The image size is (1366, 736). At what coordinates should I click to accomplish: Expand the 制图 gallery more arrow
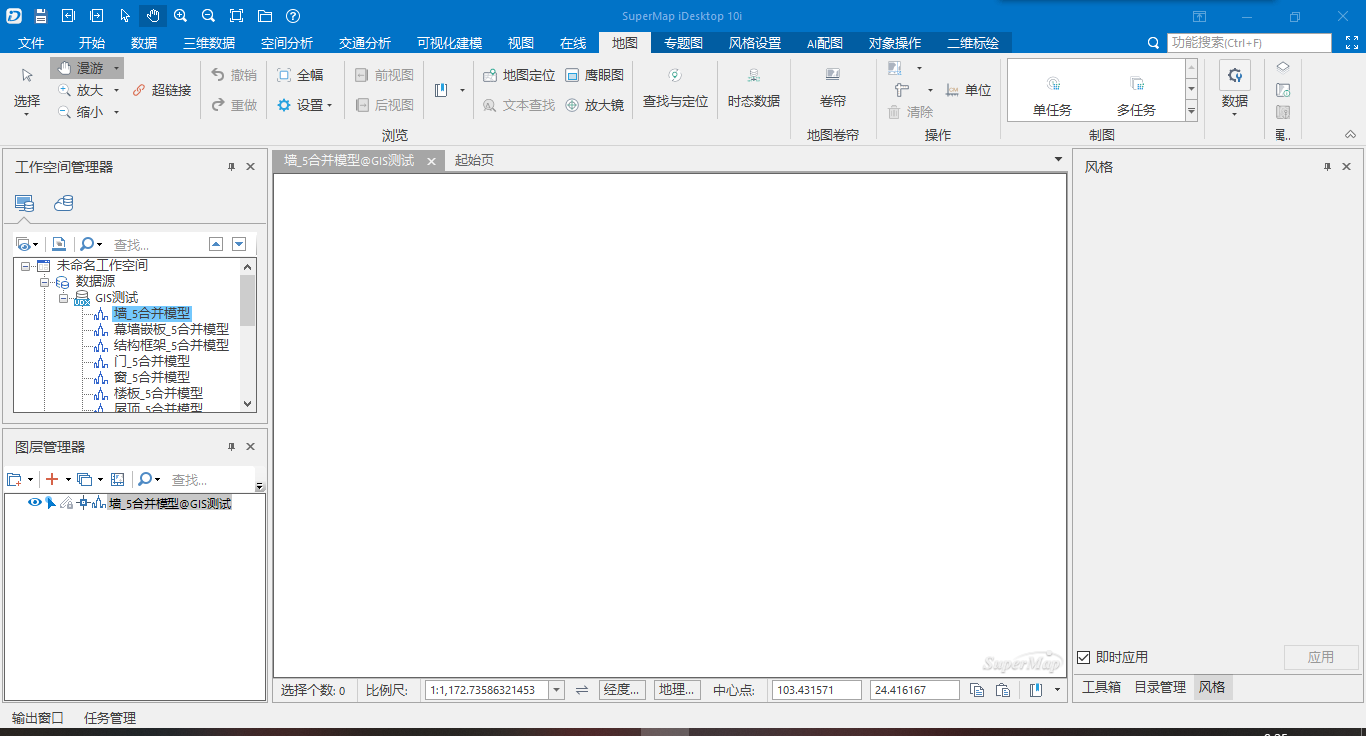click(x=1191, y=113)
